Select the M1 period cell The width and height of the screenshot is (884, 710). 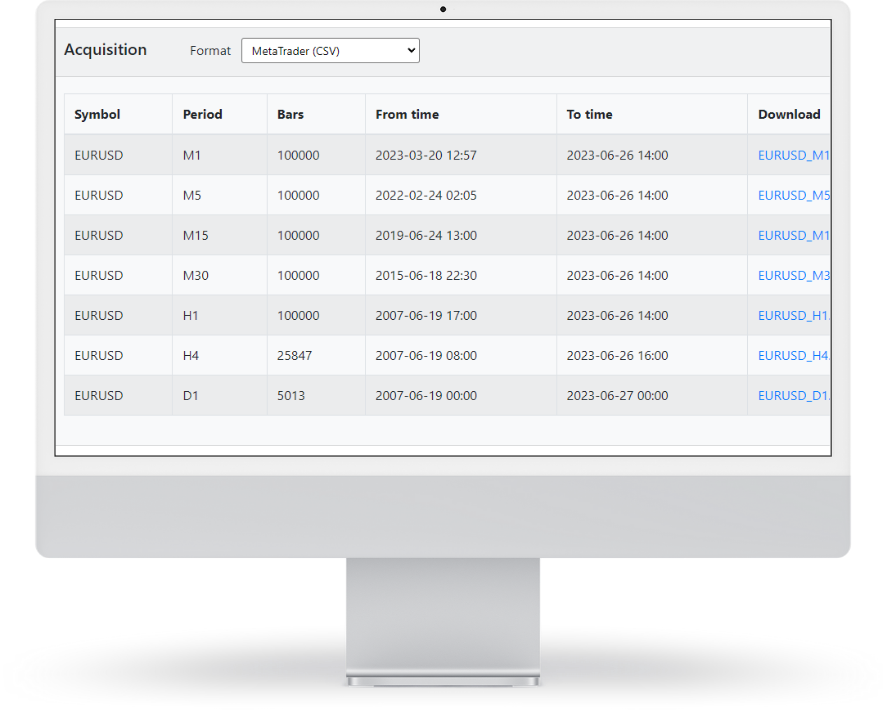(x=192, y=155)
